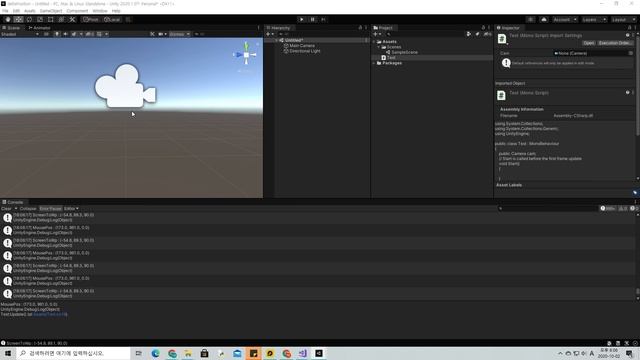Click the Hierarchy create plus button

(269, 34)
